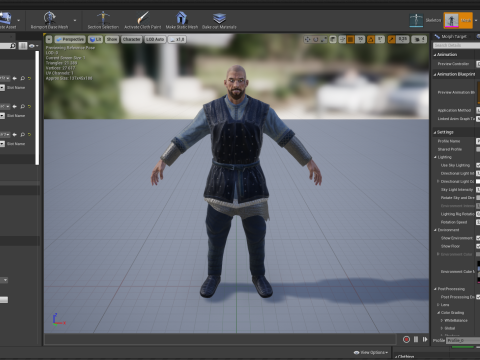Open the Reimport Base Mesh dropdown arrow
Screen dimensions: 480x360
coord(75,20)
